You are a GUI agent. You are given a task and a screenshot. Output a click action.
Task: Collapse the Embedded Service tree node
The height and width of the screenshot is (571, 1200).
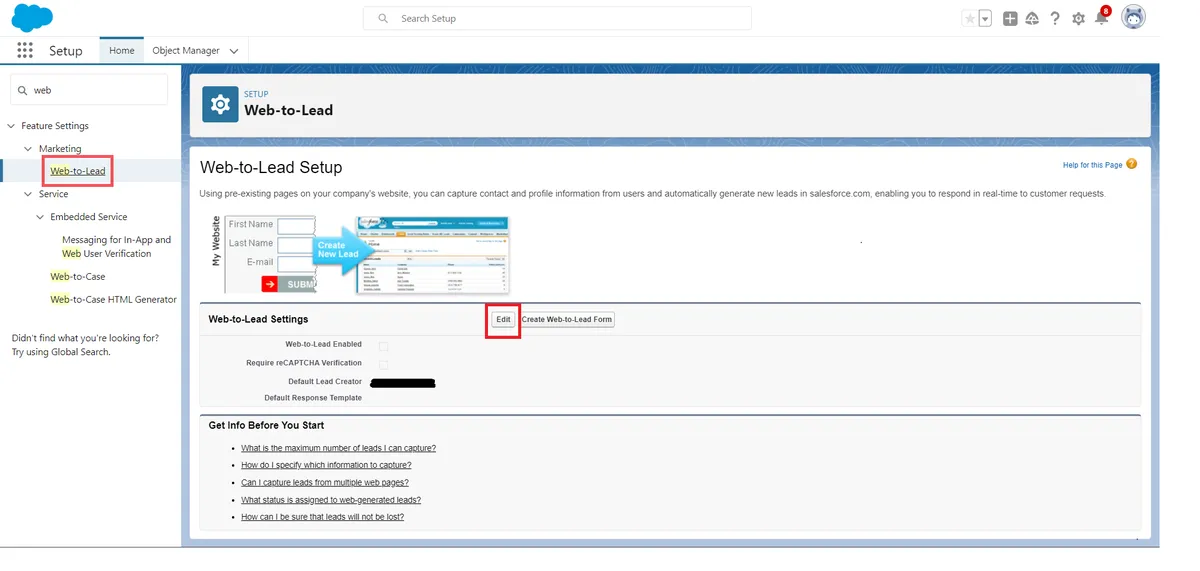[x=40, y=217]
